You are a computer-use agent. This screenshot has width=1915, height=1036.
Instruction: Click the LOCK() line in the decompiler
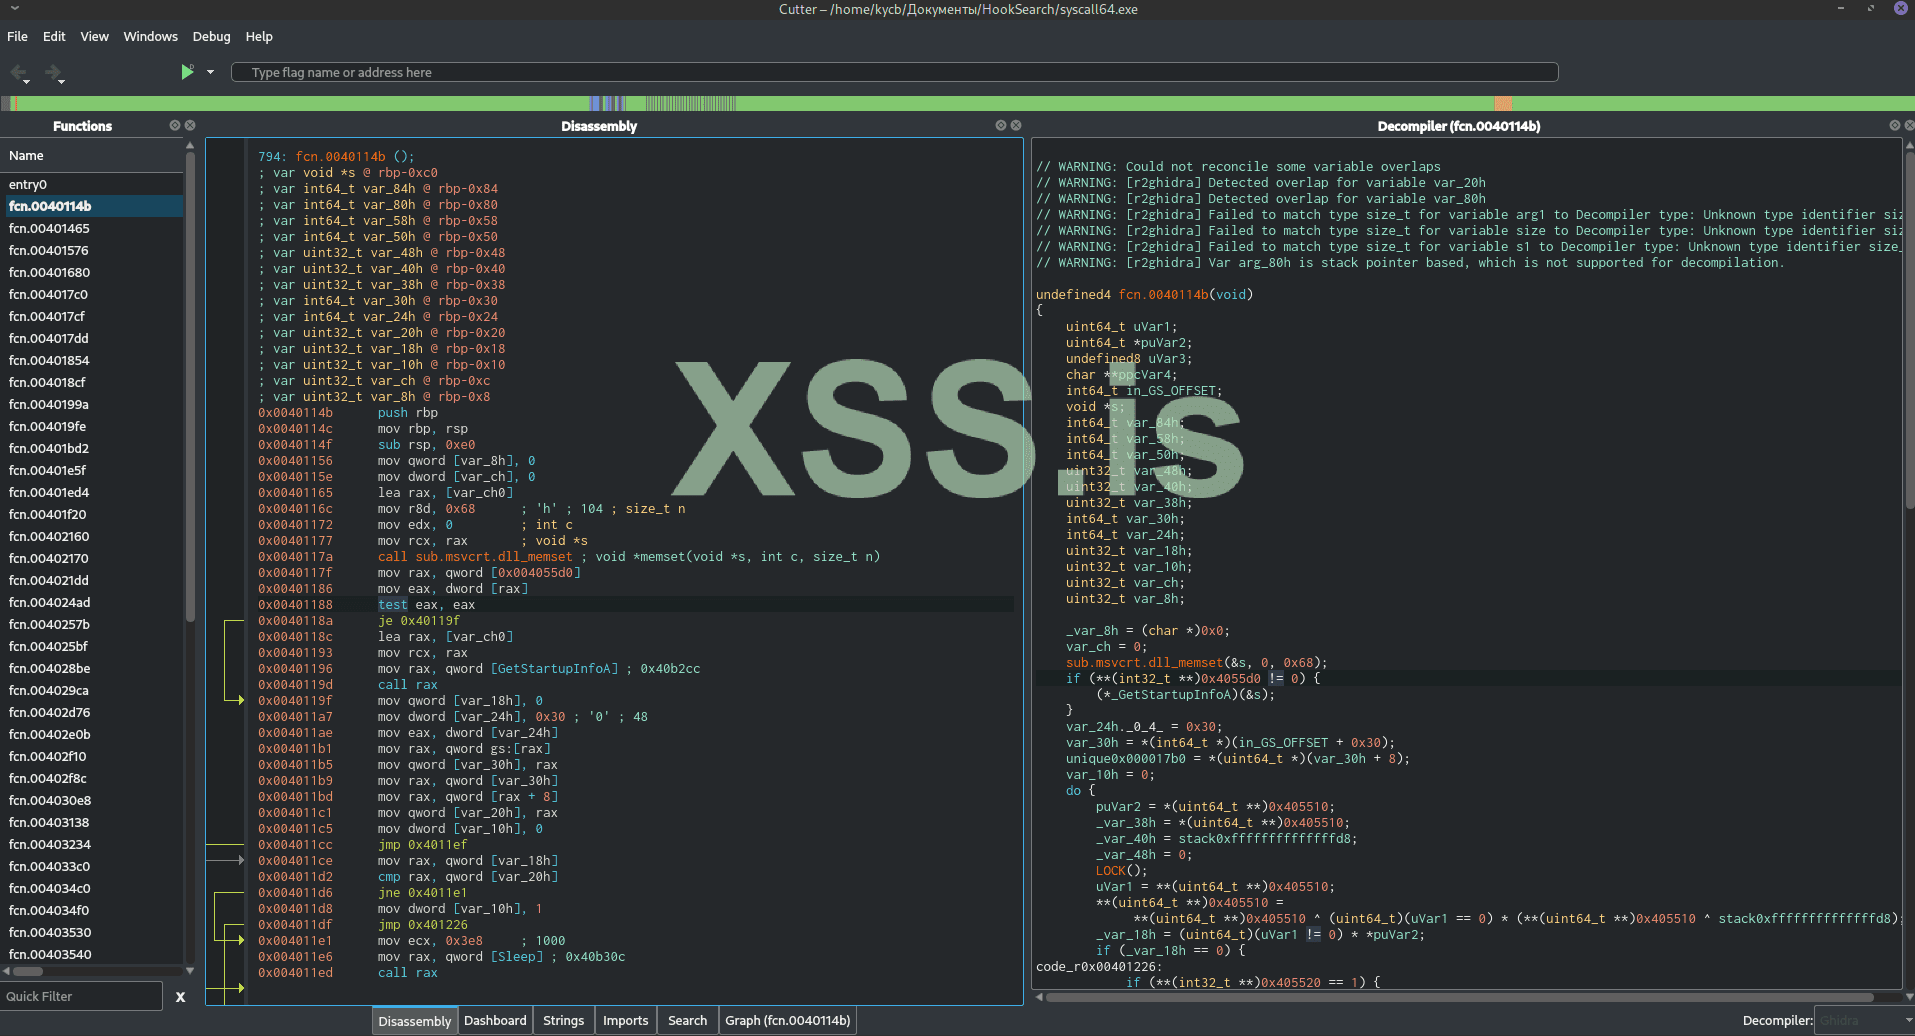pos(1122,871)
